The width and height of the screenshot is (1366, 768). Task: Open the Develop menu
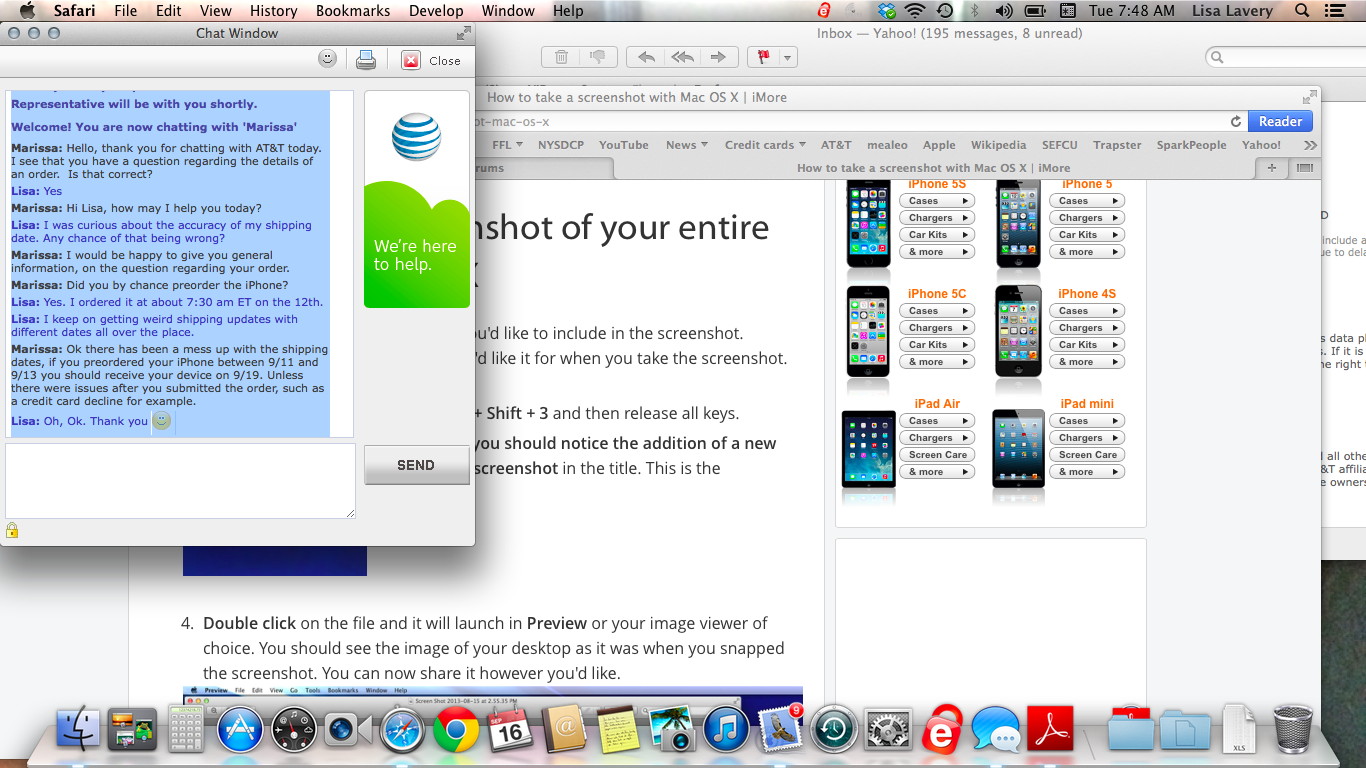click(x=436, y=11)
